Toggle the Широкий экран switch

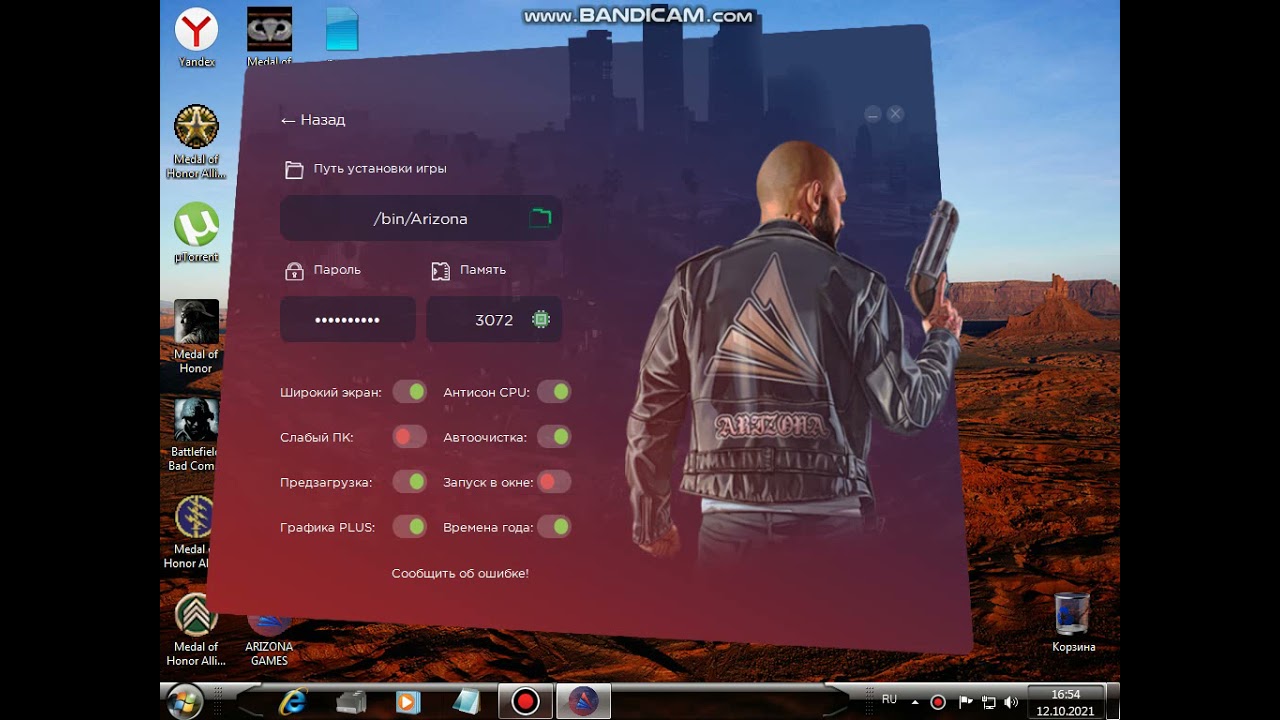point(409,392)
